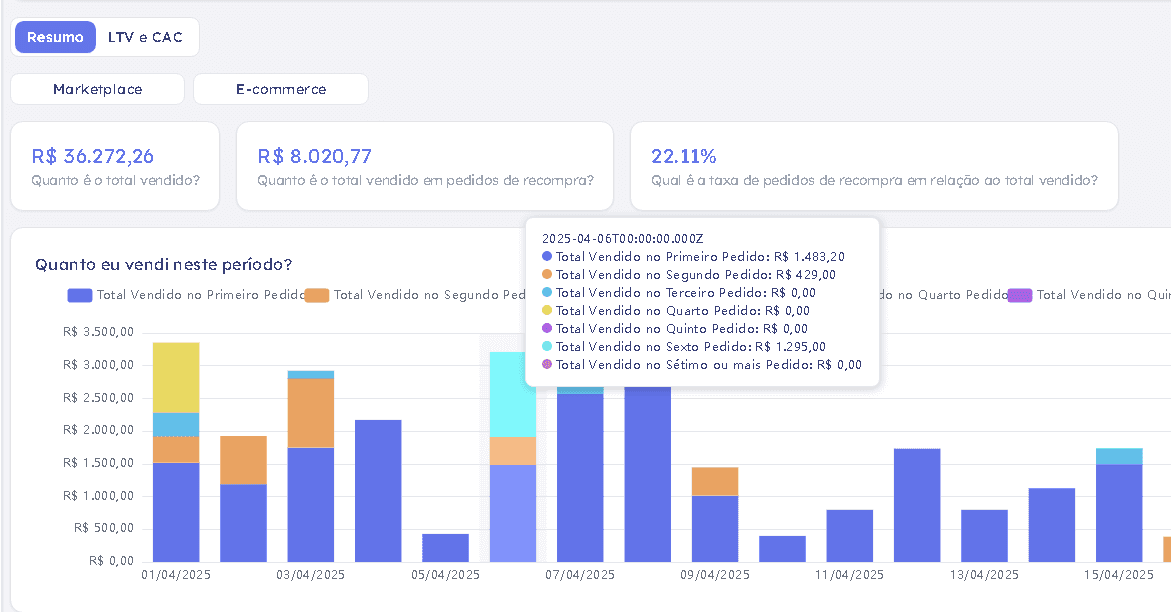Click the small bar for 05/04/2025

(445, 548)
